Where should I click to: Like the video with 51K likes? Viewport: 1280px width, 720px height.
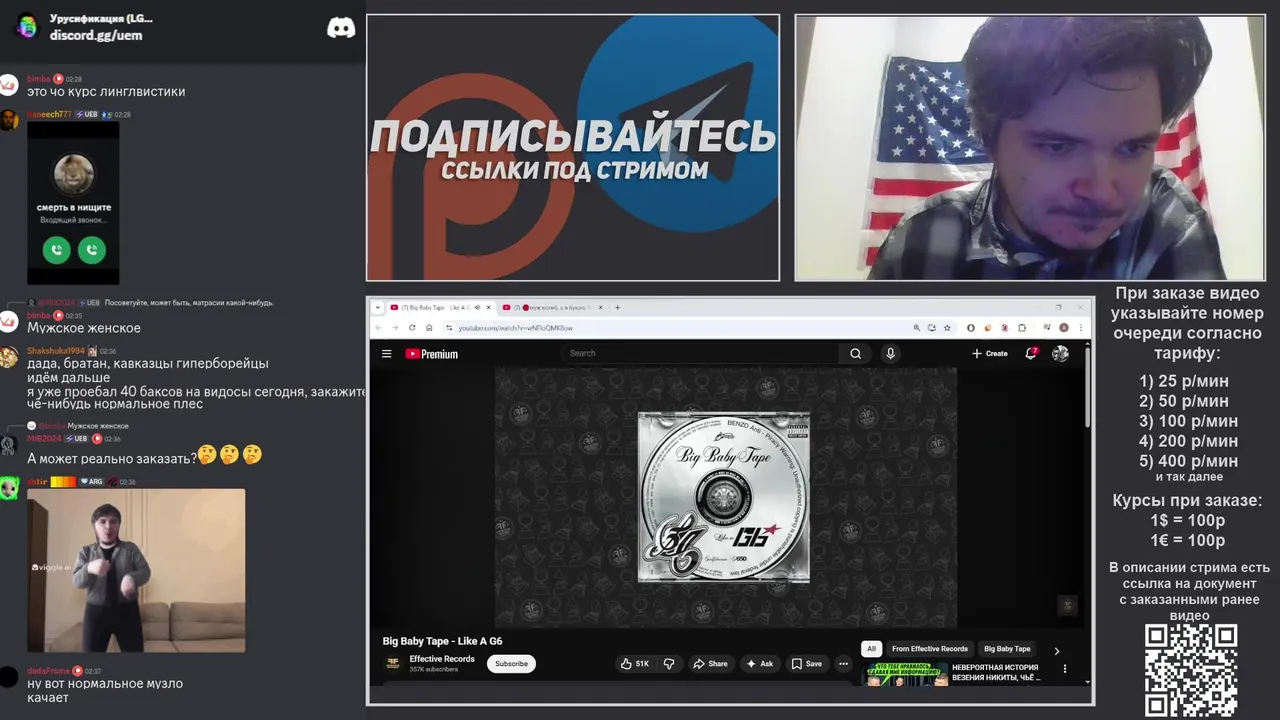point(634,663)
